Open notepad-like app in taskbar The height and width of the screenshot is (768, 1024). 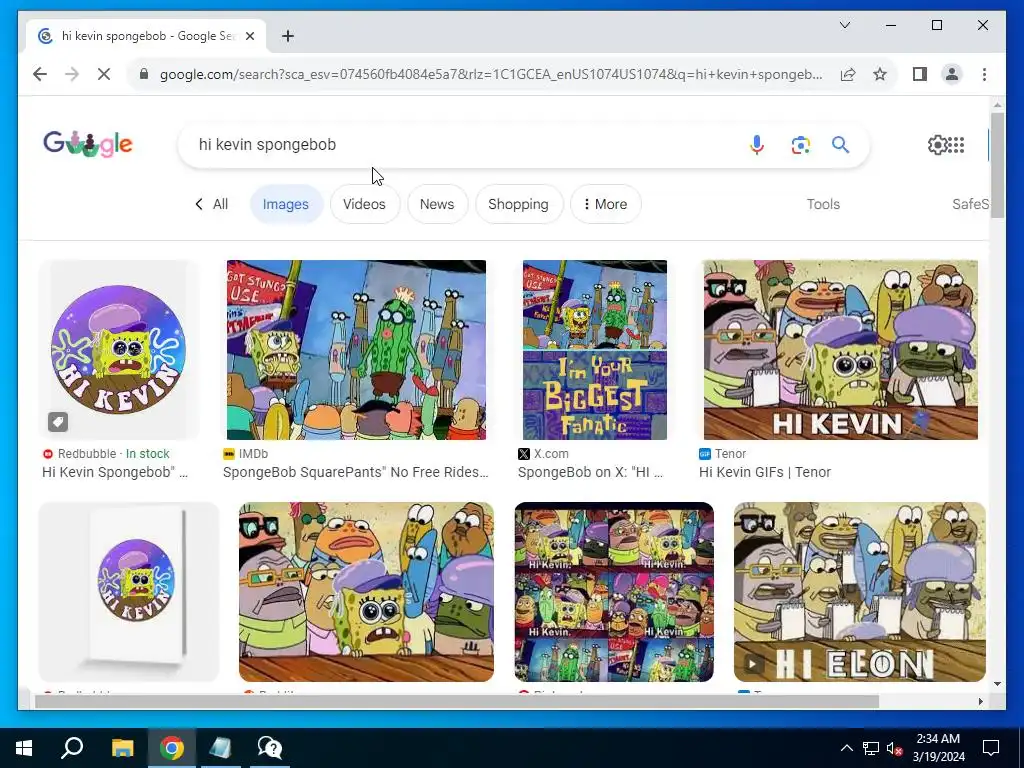click(221, 748)
